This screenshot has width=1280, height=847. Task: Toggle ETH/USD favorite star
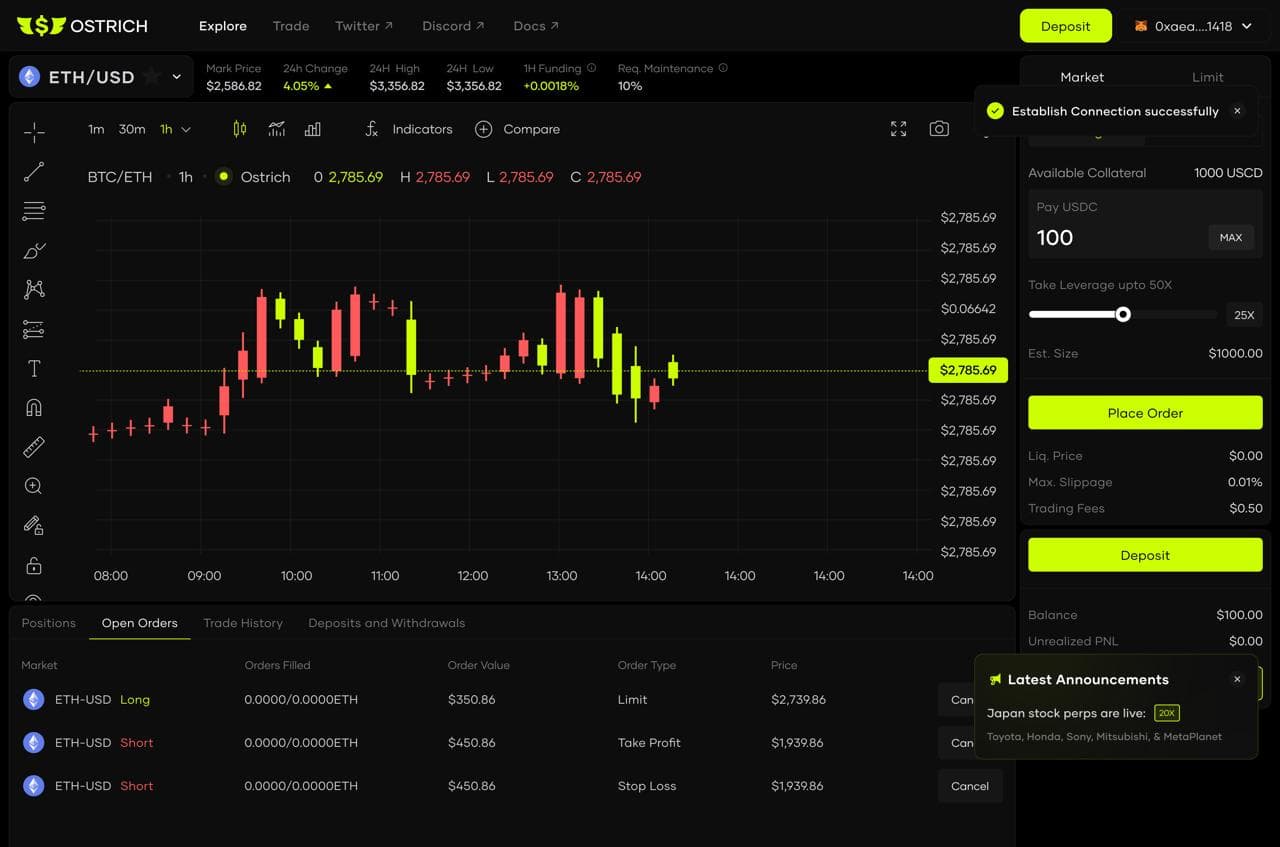tap(151, 77)
